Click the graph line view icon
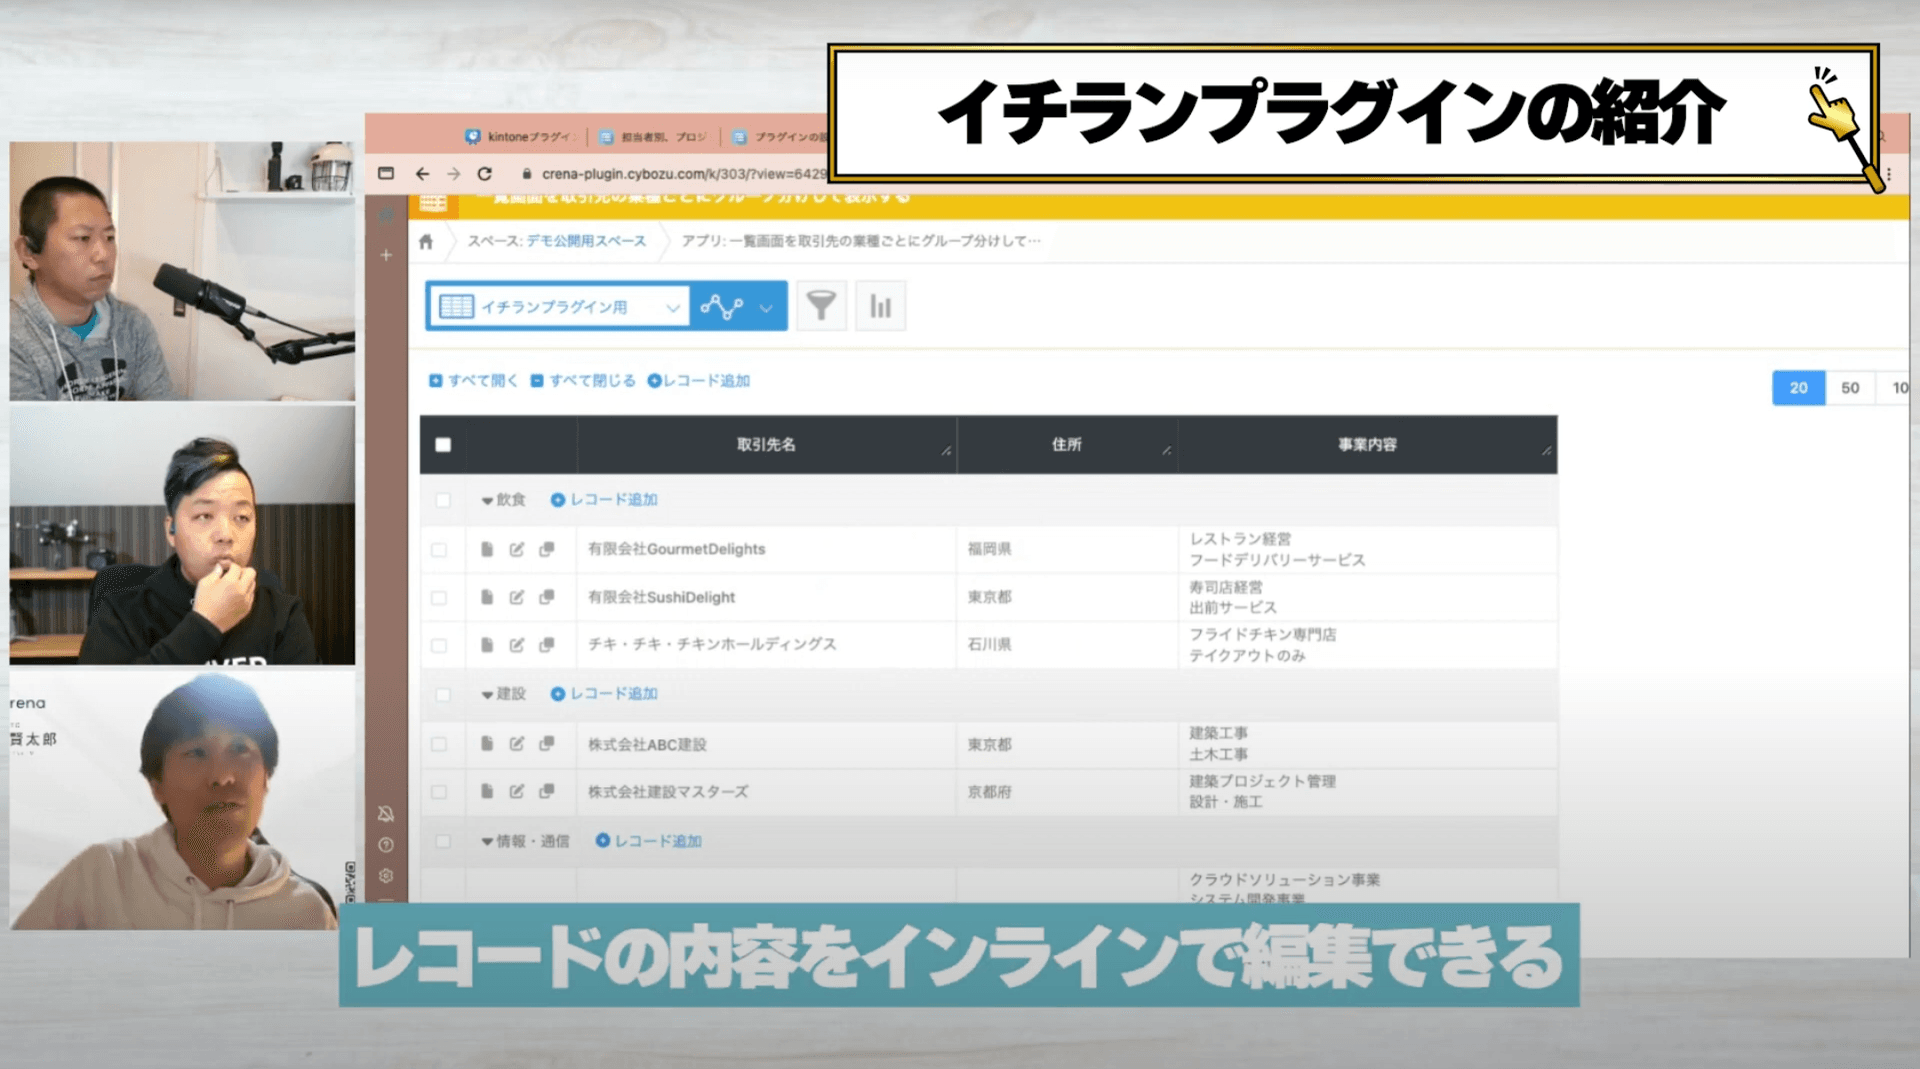The image size is (1920, 1069). click(722, 307)
